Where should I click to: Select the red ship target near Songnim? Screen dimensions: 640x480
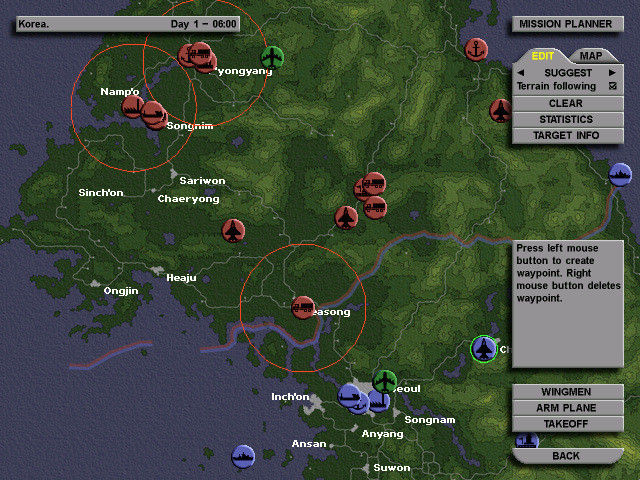point(153,113)
